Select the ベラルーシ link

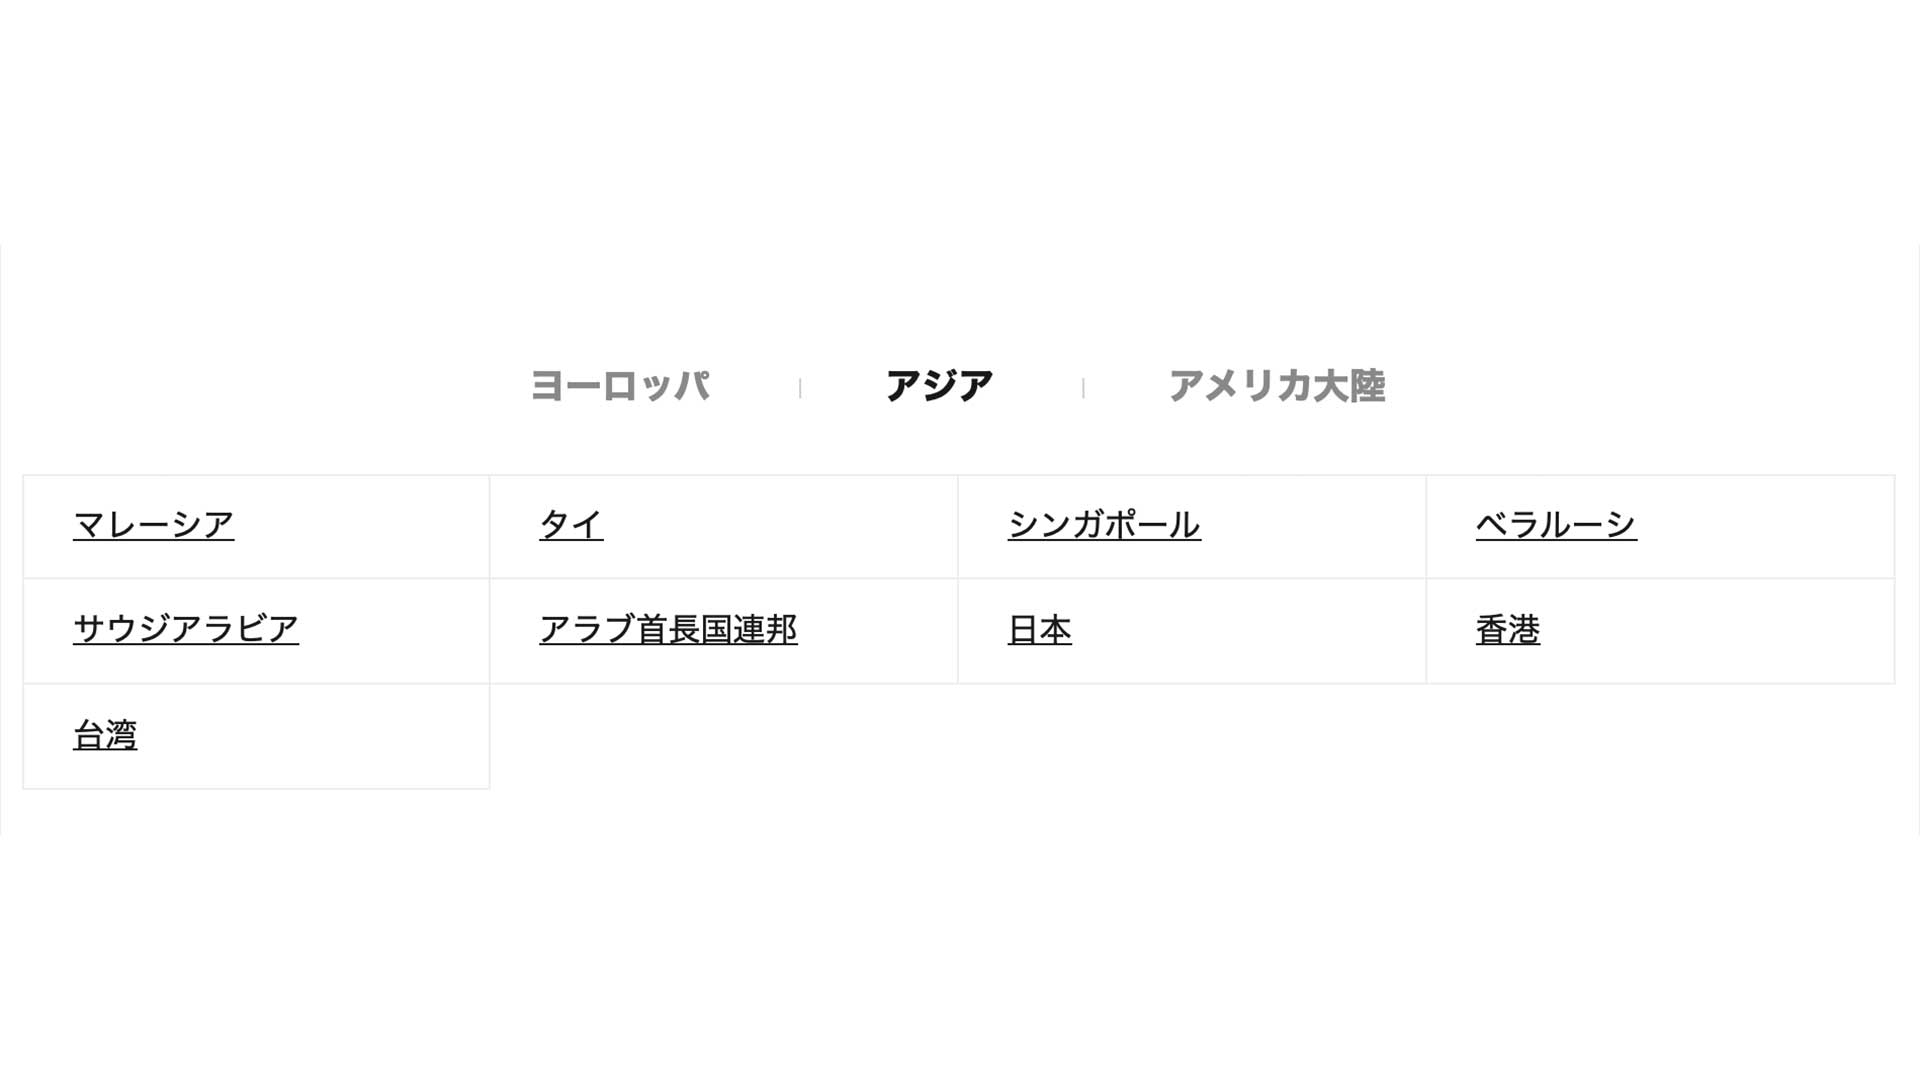click(x=1556, y=525)
